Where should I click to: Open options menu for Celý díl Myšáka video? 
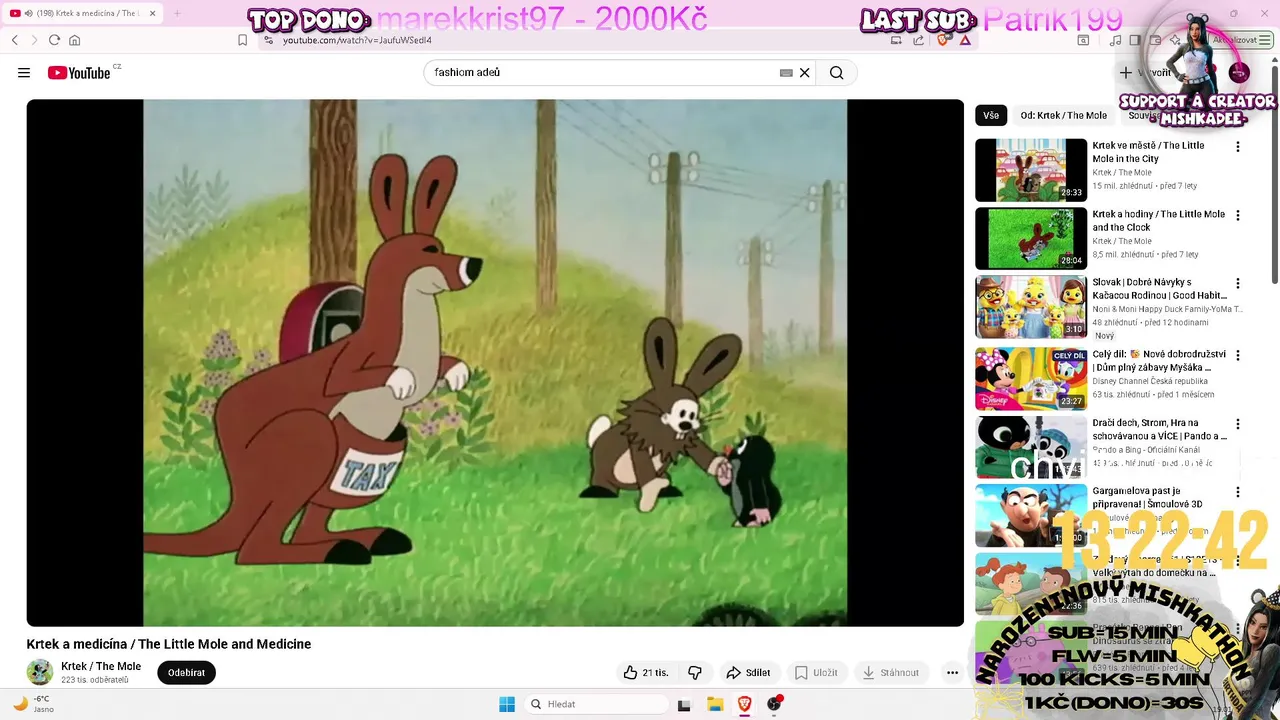click(1238, 355)
